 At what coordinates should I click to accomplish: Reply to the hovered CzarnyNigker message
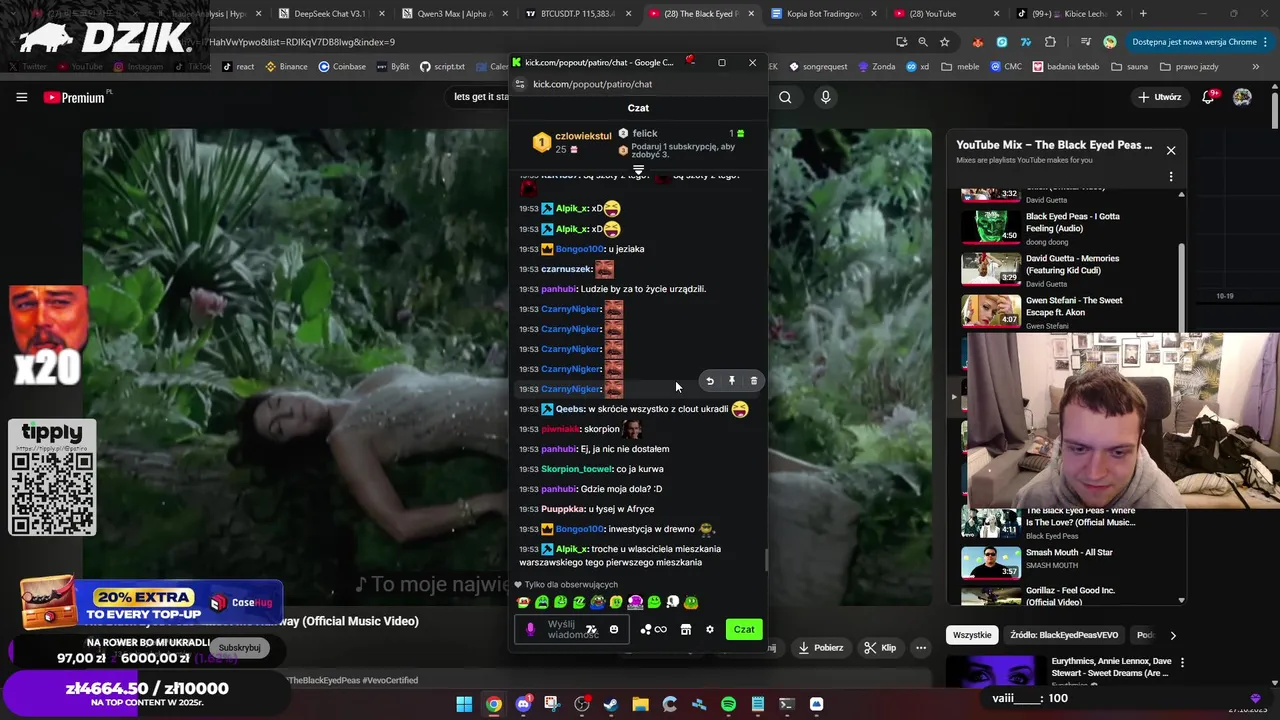(710, 381)
